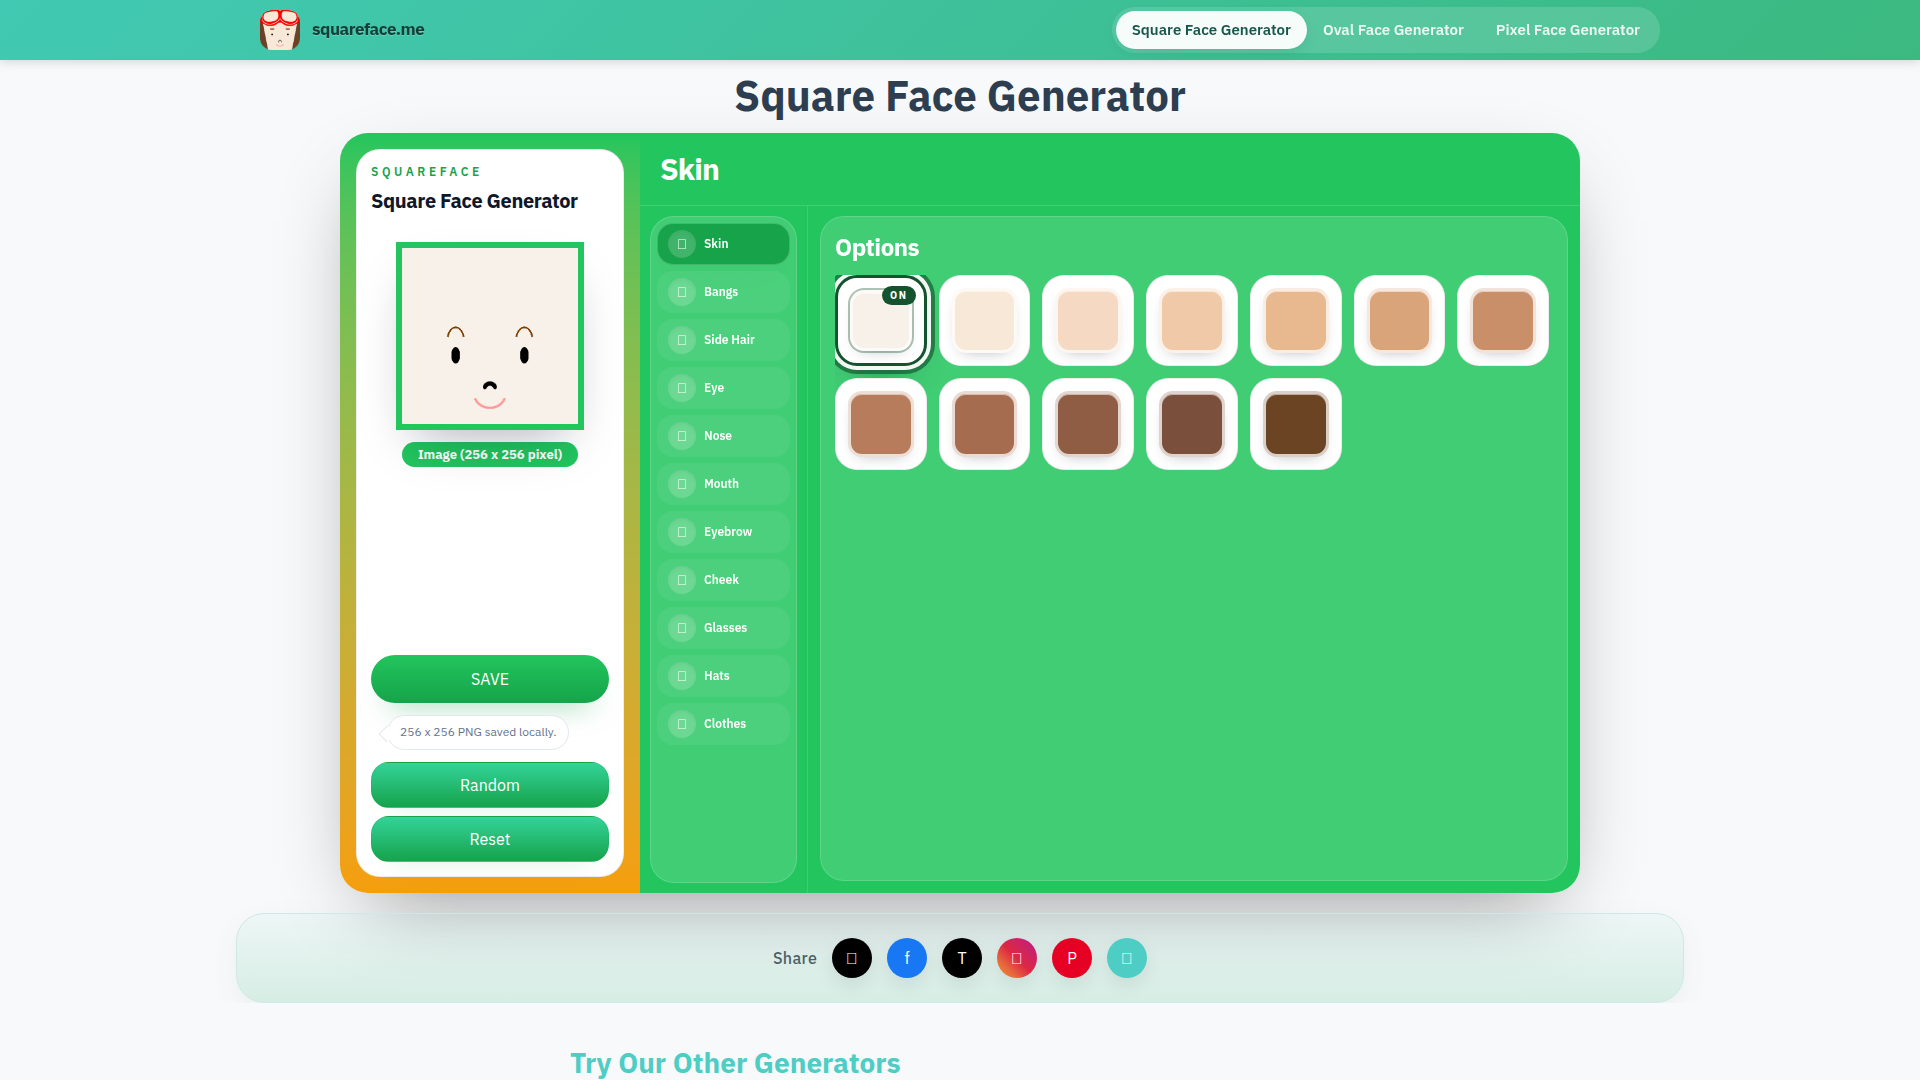Choose the darkest brown skin swatch
The height and width of the screenshot is (1080, 1920).
tap(1295, 424)
